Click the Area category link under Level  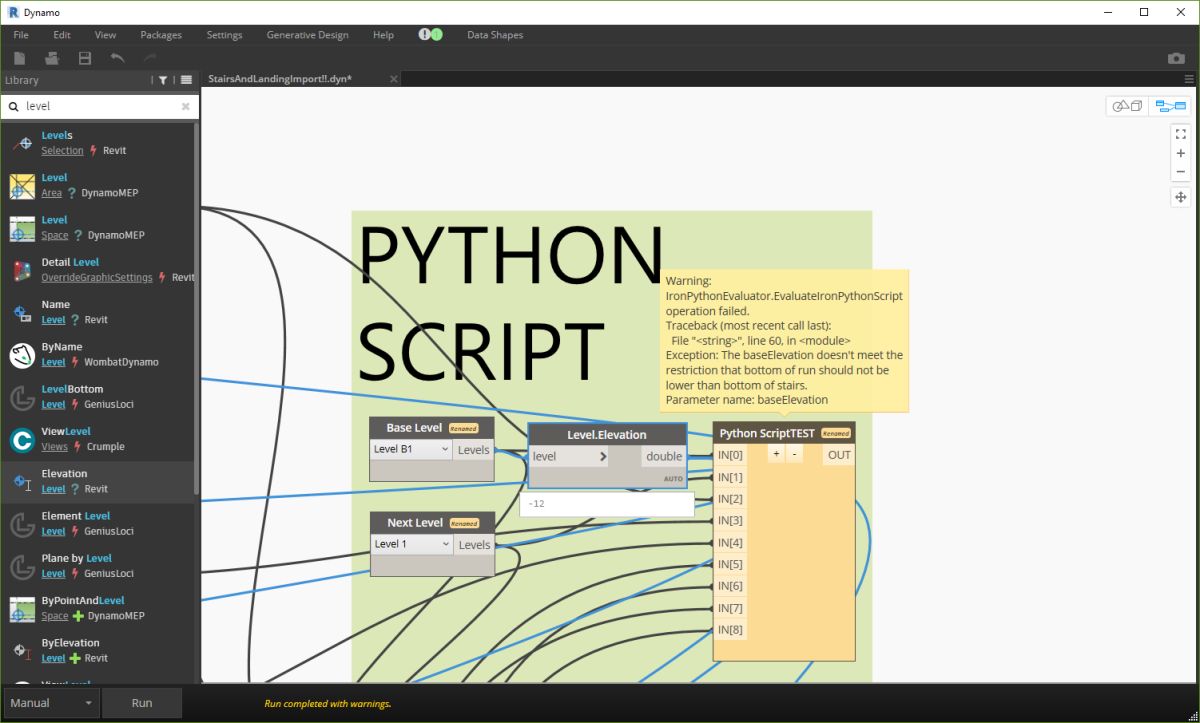click(51, 193)
